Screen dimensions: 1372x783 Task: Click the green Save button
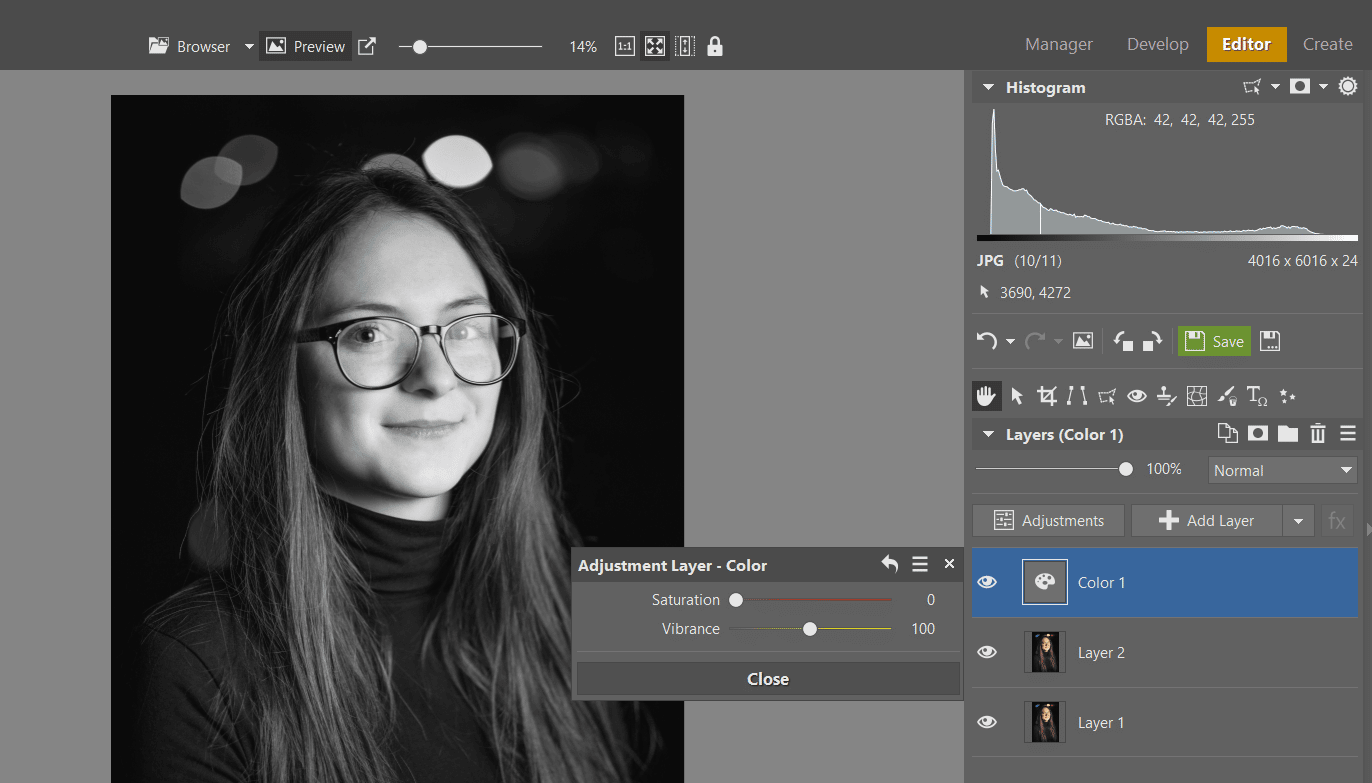(1214, 341)
